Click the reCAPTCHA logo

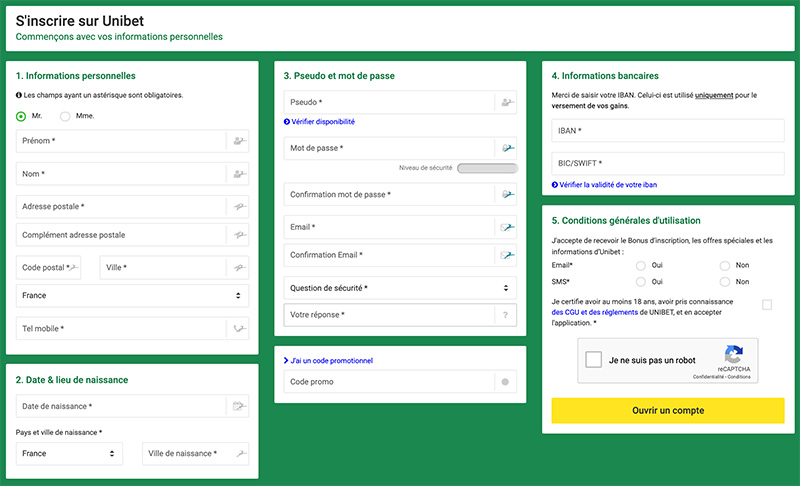734,353
